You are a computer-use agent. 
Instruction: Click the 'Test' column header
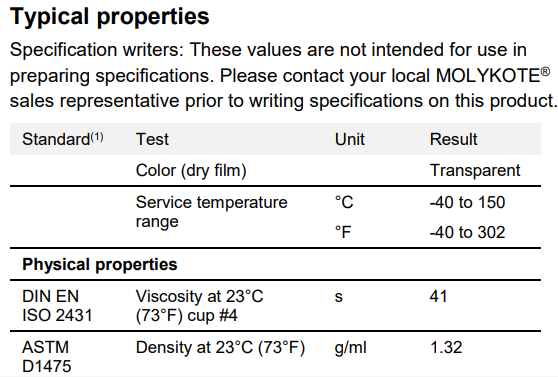[x=152, y=139]
